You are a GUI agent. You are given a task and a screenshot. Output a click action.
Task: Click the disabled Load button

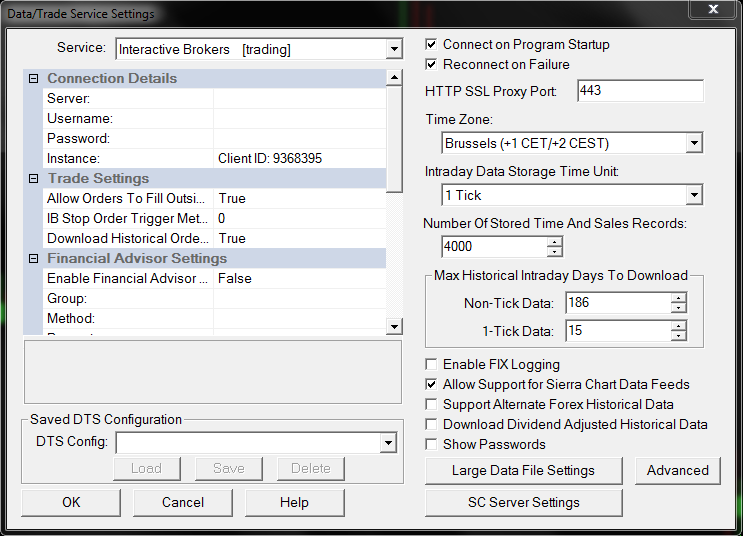146,469
